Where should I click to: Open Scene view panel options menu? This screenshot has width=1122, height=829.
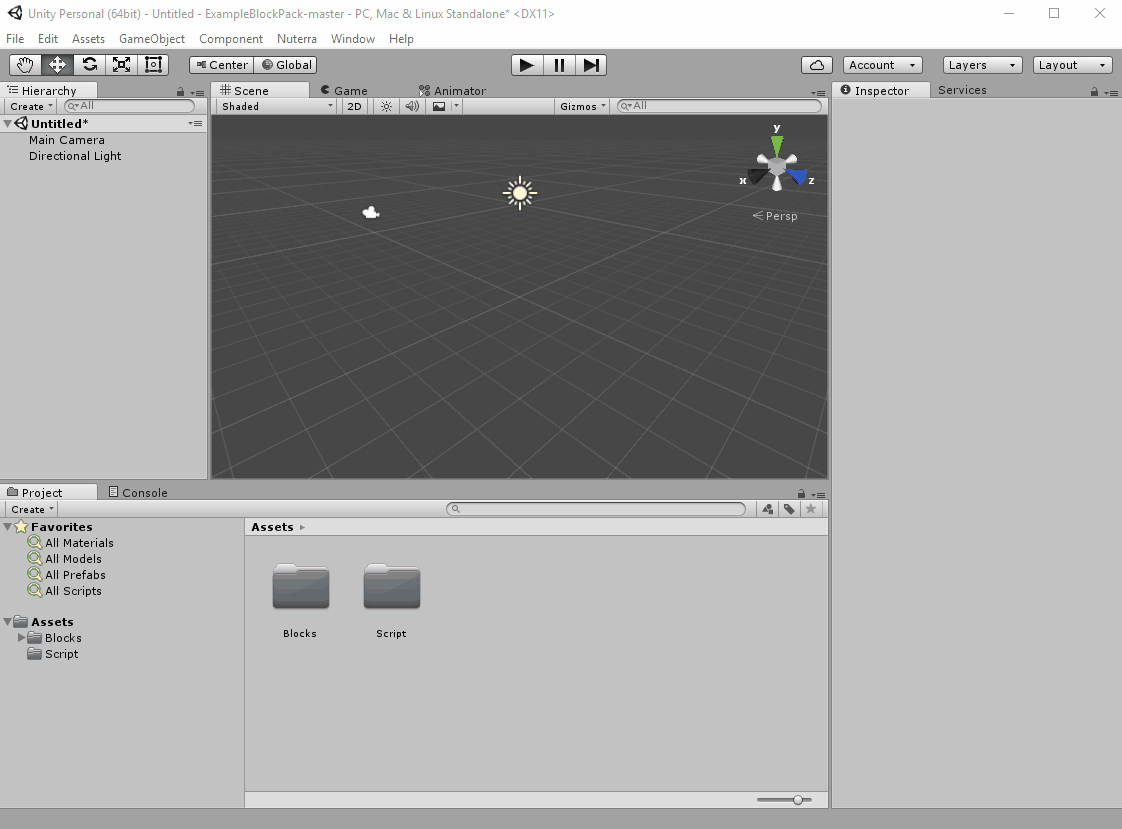(x=818, y=92)
